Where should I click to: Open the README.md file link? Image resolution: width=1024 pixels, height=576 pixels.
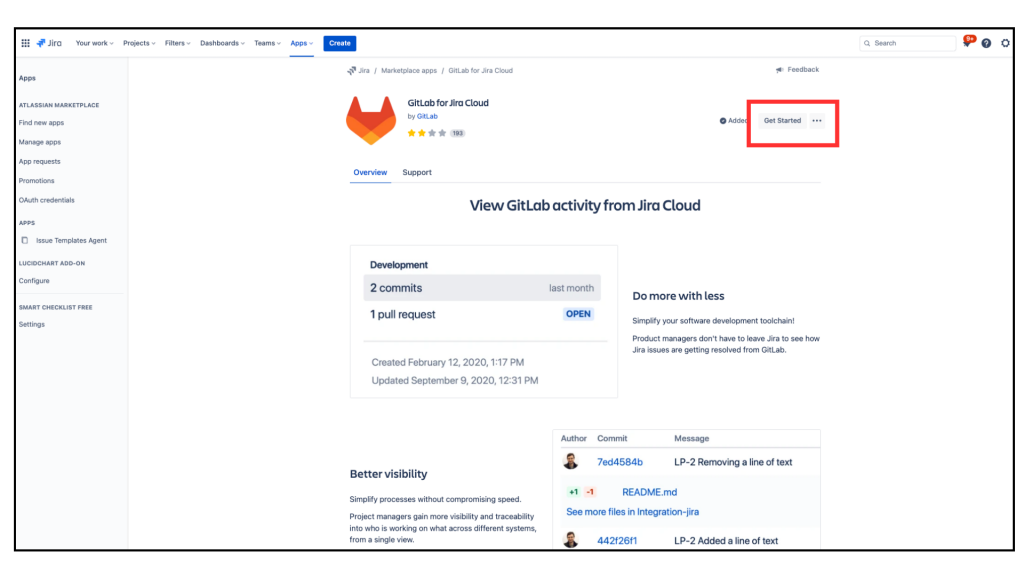click(649, 492)
